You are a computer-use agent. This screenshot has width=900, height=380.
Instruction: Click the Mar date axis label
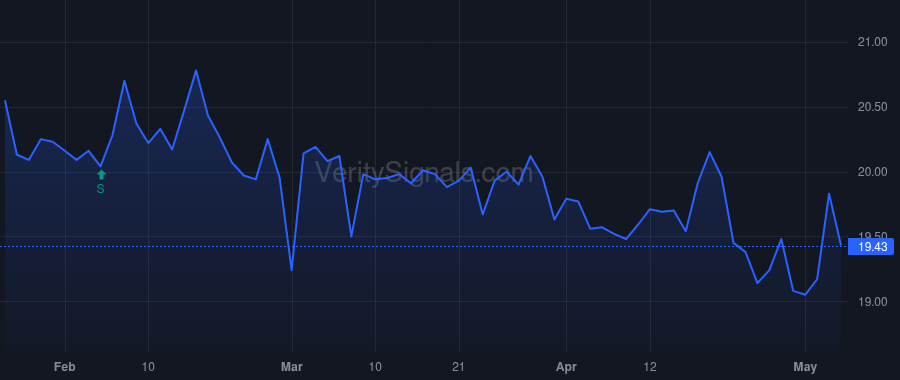(292, 367)
